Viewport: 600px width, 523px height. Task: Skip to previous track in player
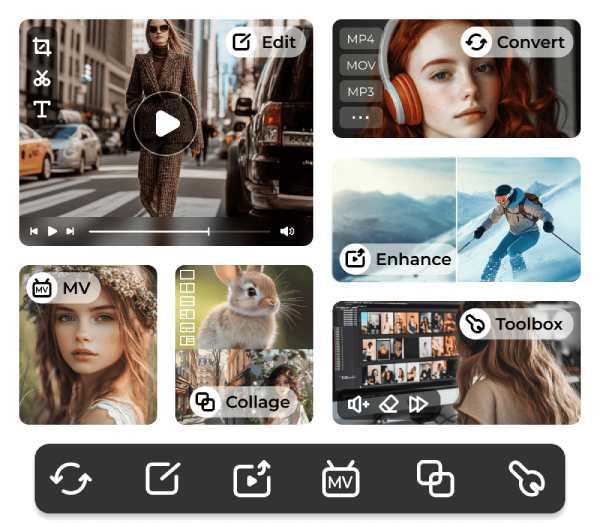coord(34,231)
